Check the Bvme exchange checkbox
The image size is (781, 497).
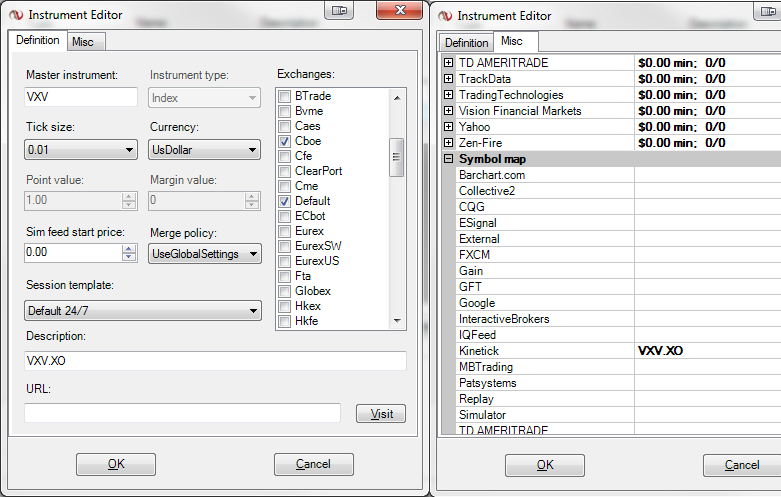click(x=284, y=111)
